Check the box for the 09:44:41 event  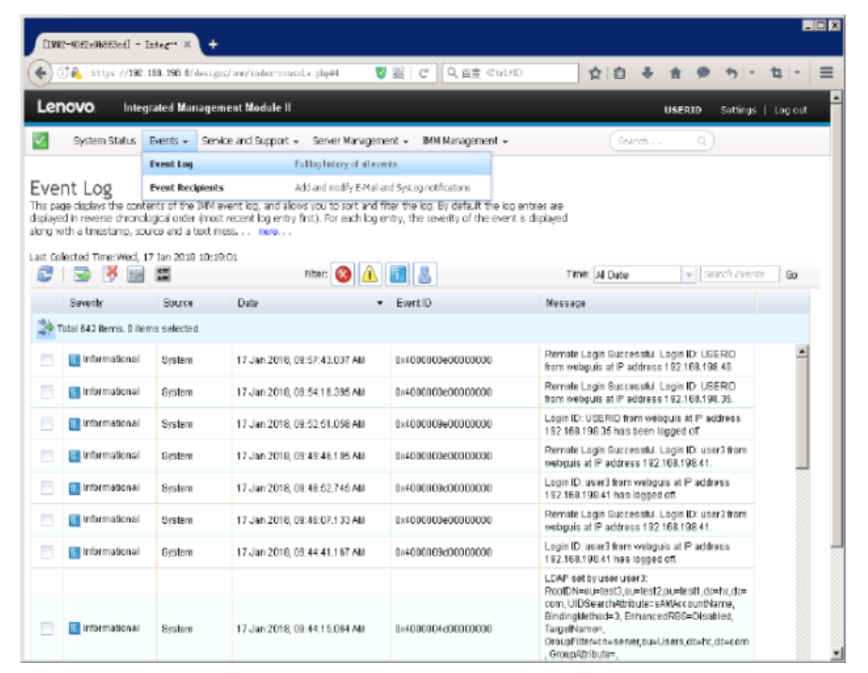tap(47, 552)
